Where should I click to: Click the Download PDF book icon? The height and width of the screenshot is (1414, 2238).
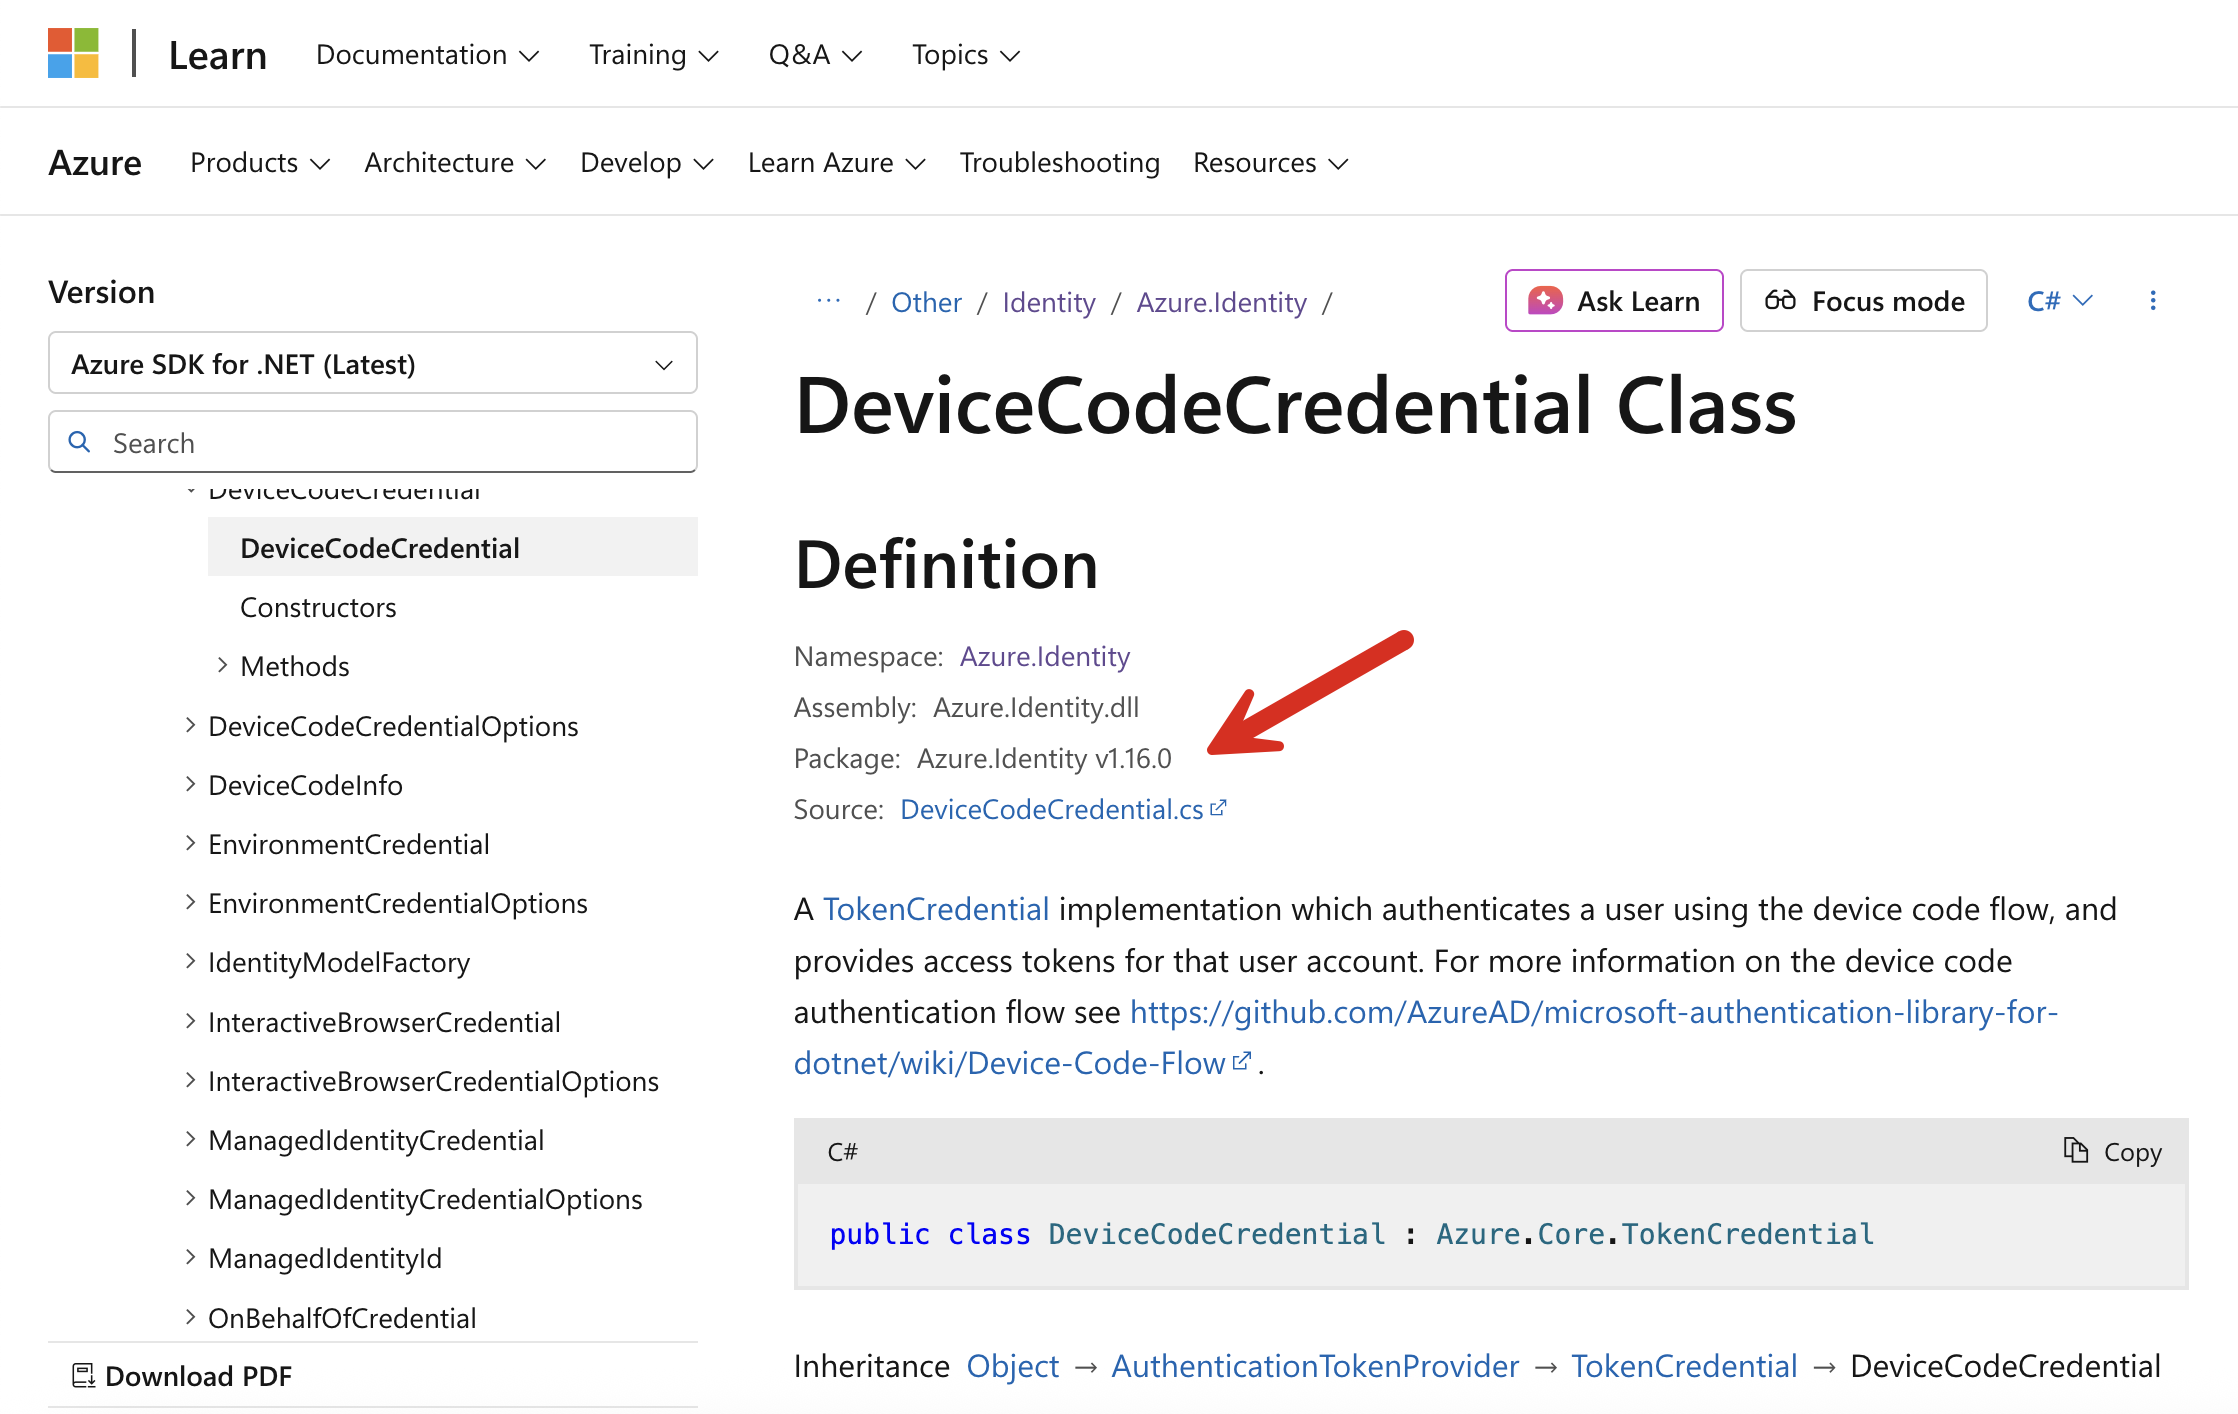[84, 1375]
